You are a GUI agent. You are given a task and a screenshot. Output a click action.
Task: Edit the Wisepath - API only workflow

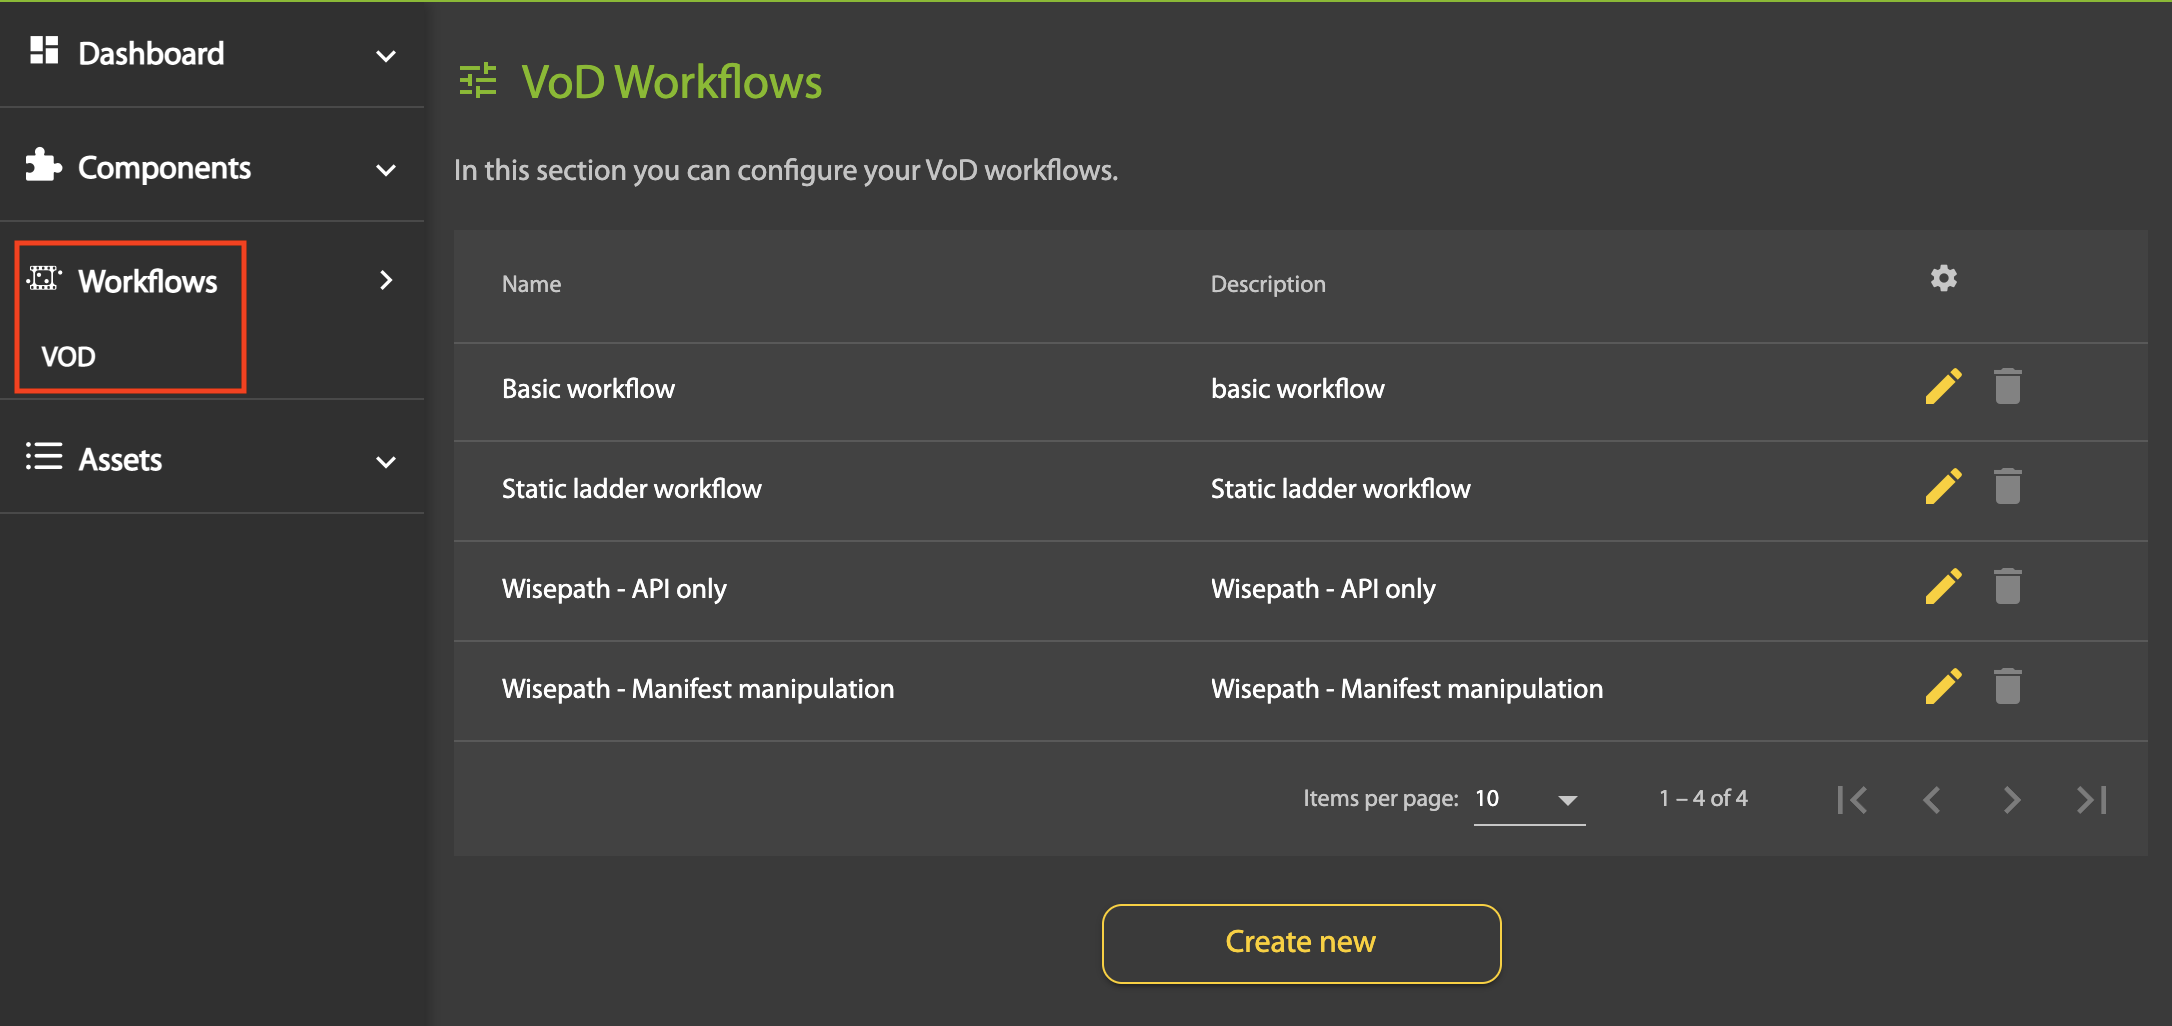pos(1943,587)
